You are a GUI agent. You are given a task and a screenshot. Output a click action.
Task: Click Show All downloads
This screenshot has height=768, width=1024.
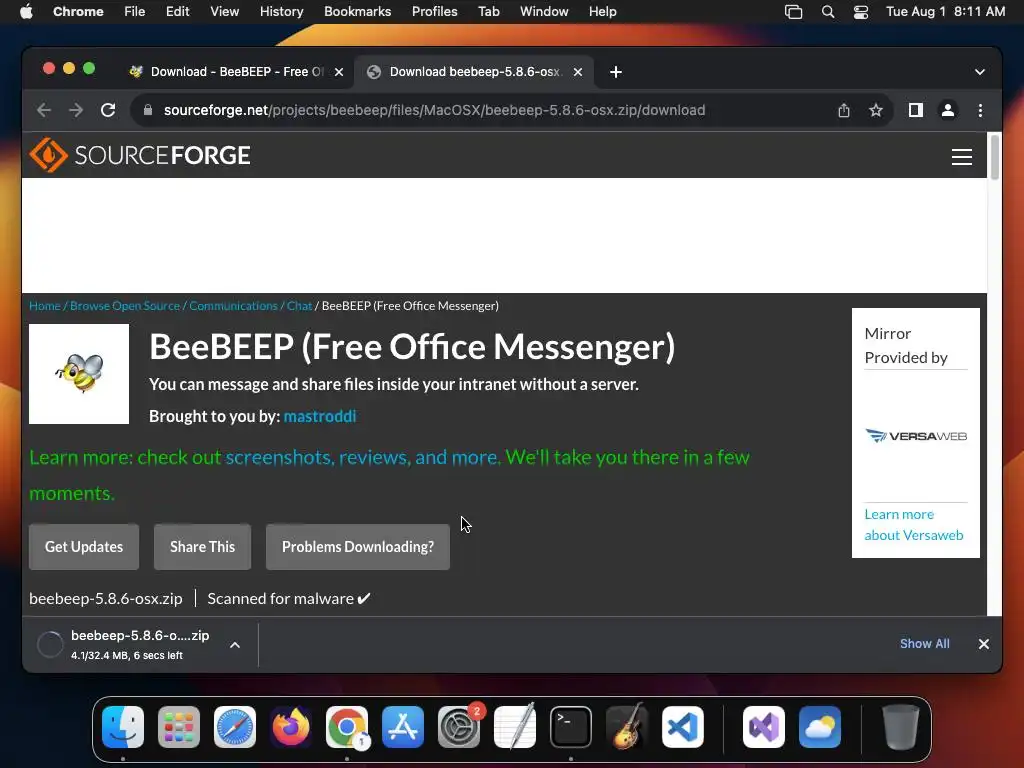[x=925, y=644]
